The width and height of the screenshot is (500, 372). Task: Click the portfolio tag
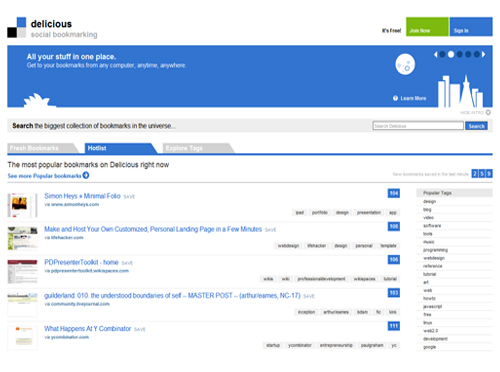[320, 213]
